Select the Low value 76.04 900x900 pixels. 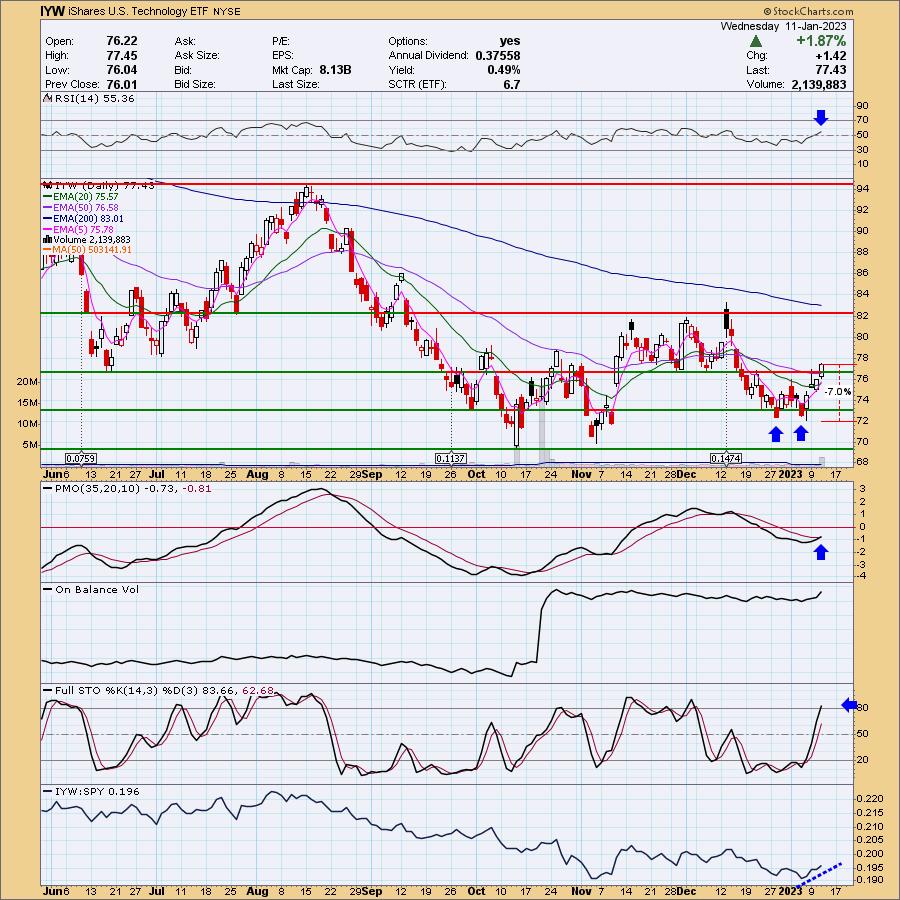(x=122, y=69)
